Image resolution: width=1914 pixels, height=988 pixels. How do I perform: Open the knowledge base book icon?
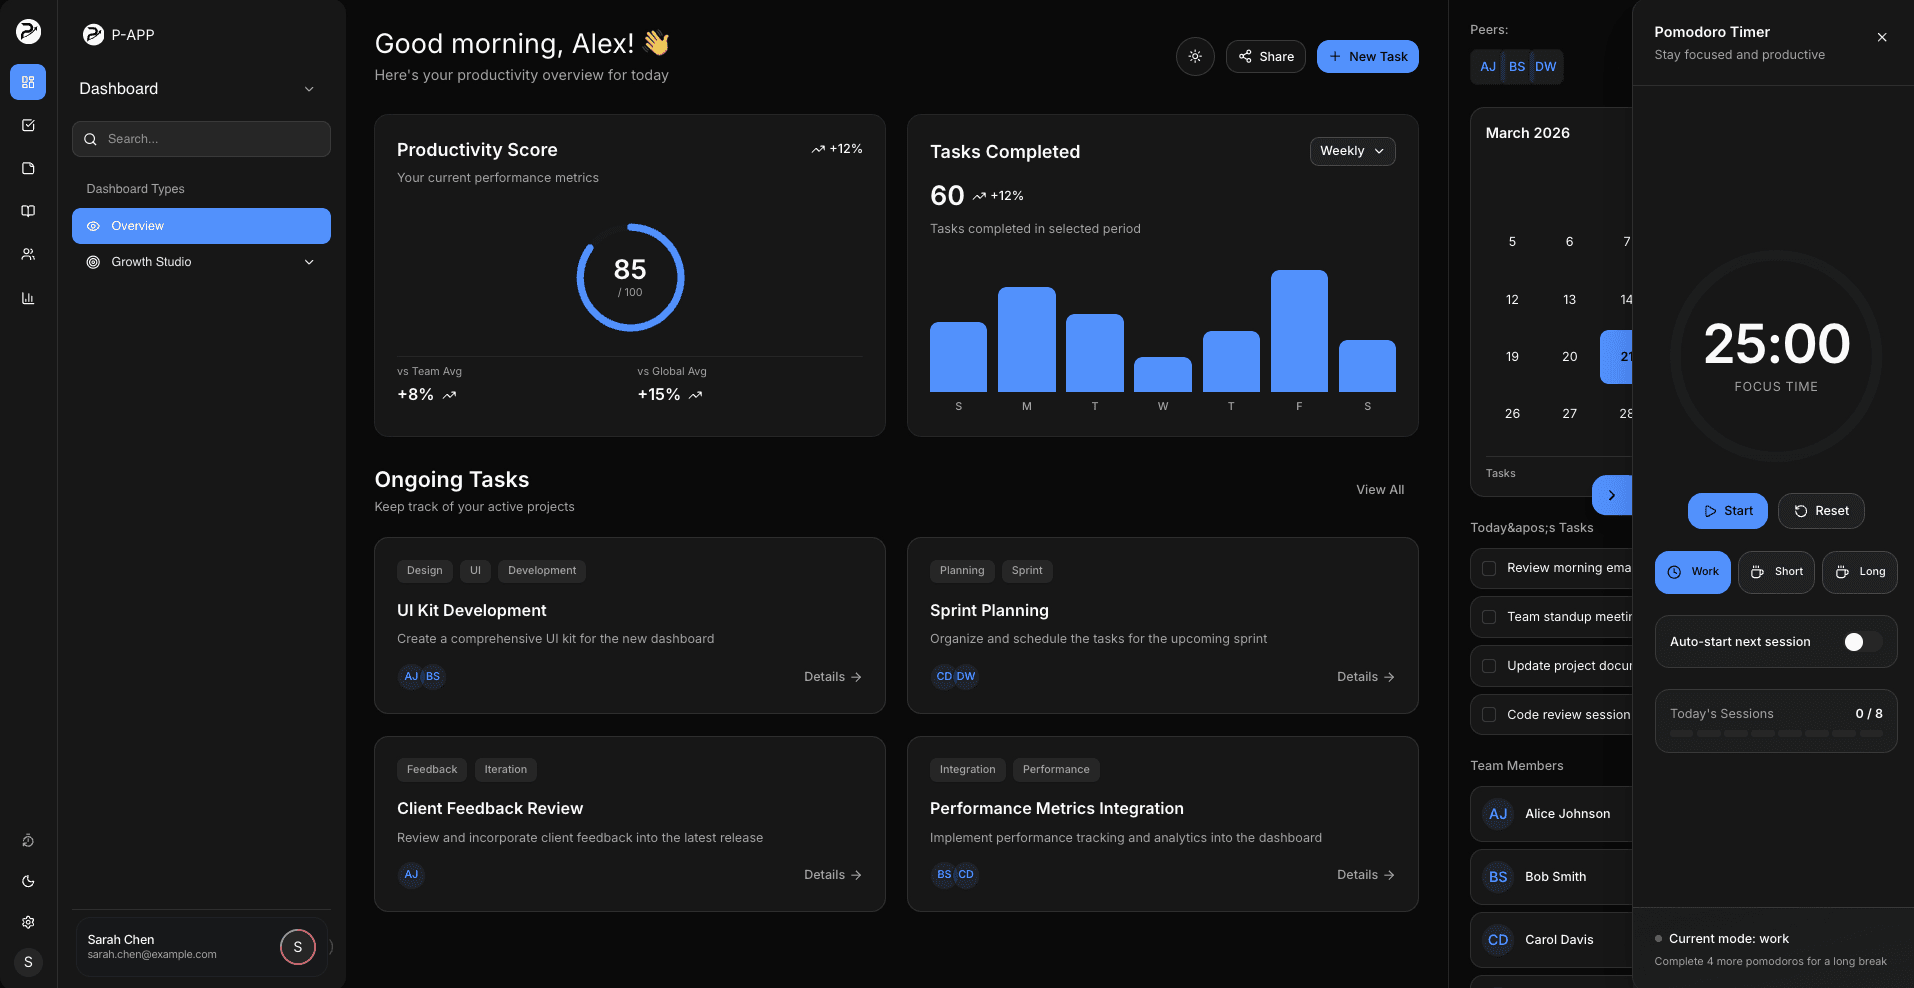pos(28,210)
